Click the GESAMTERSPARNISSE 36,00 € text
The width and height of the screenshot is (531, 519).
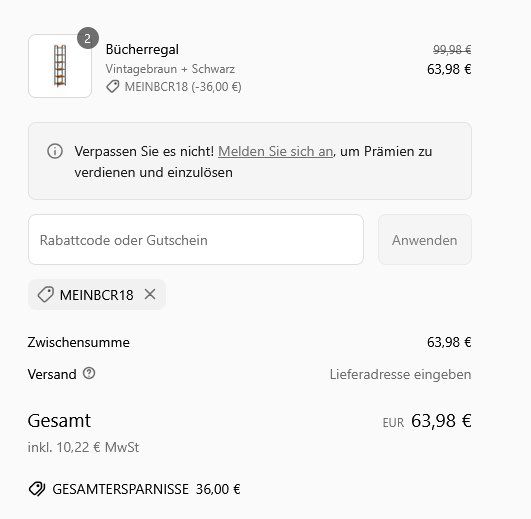[146, 489]
